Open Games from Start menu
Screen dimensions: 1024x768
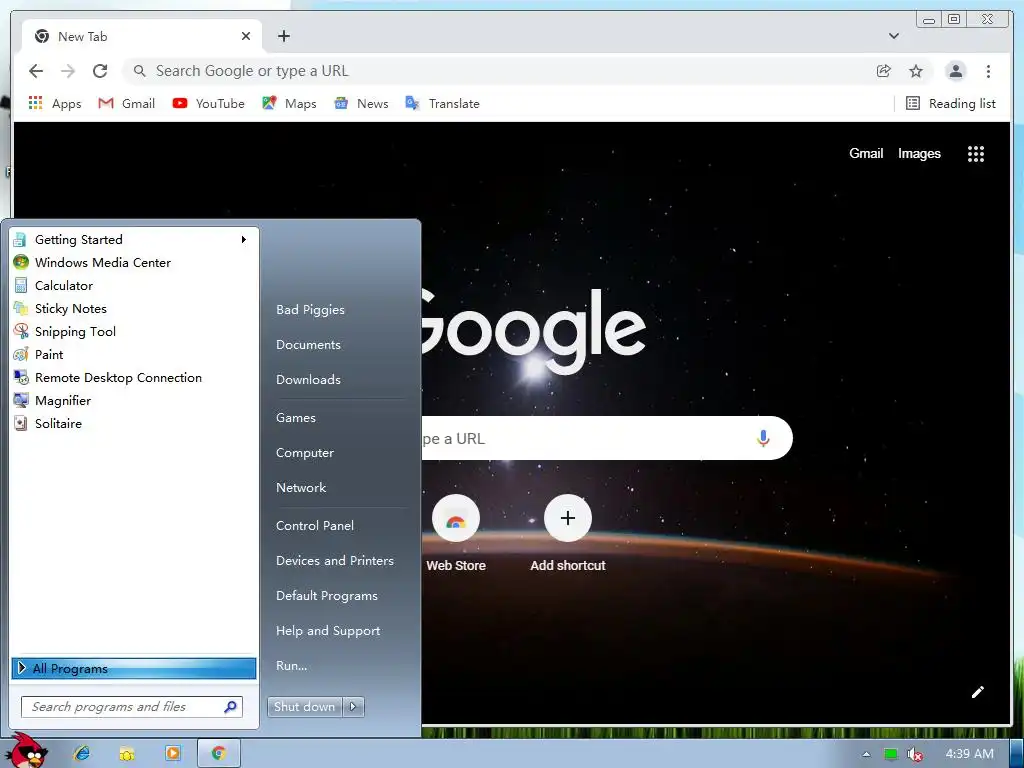(296, 418)
